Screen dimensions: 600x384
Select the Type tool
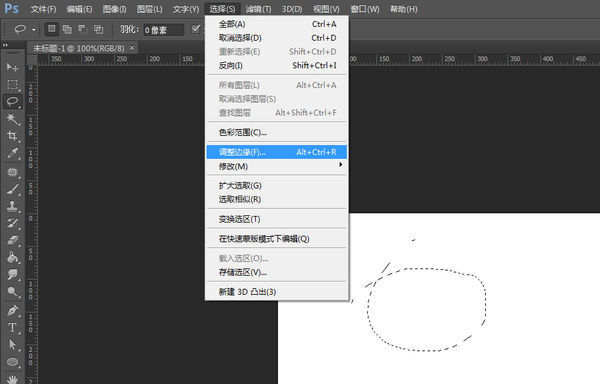coord(12,328)
